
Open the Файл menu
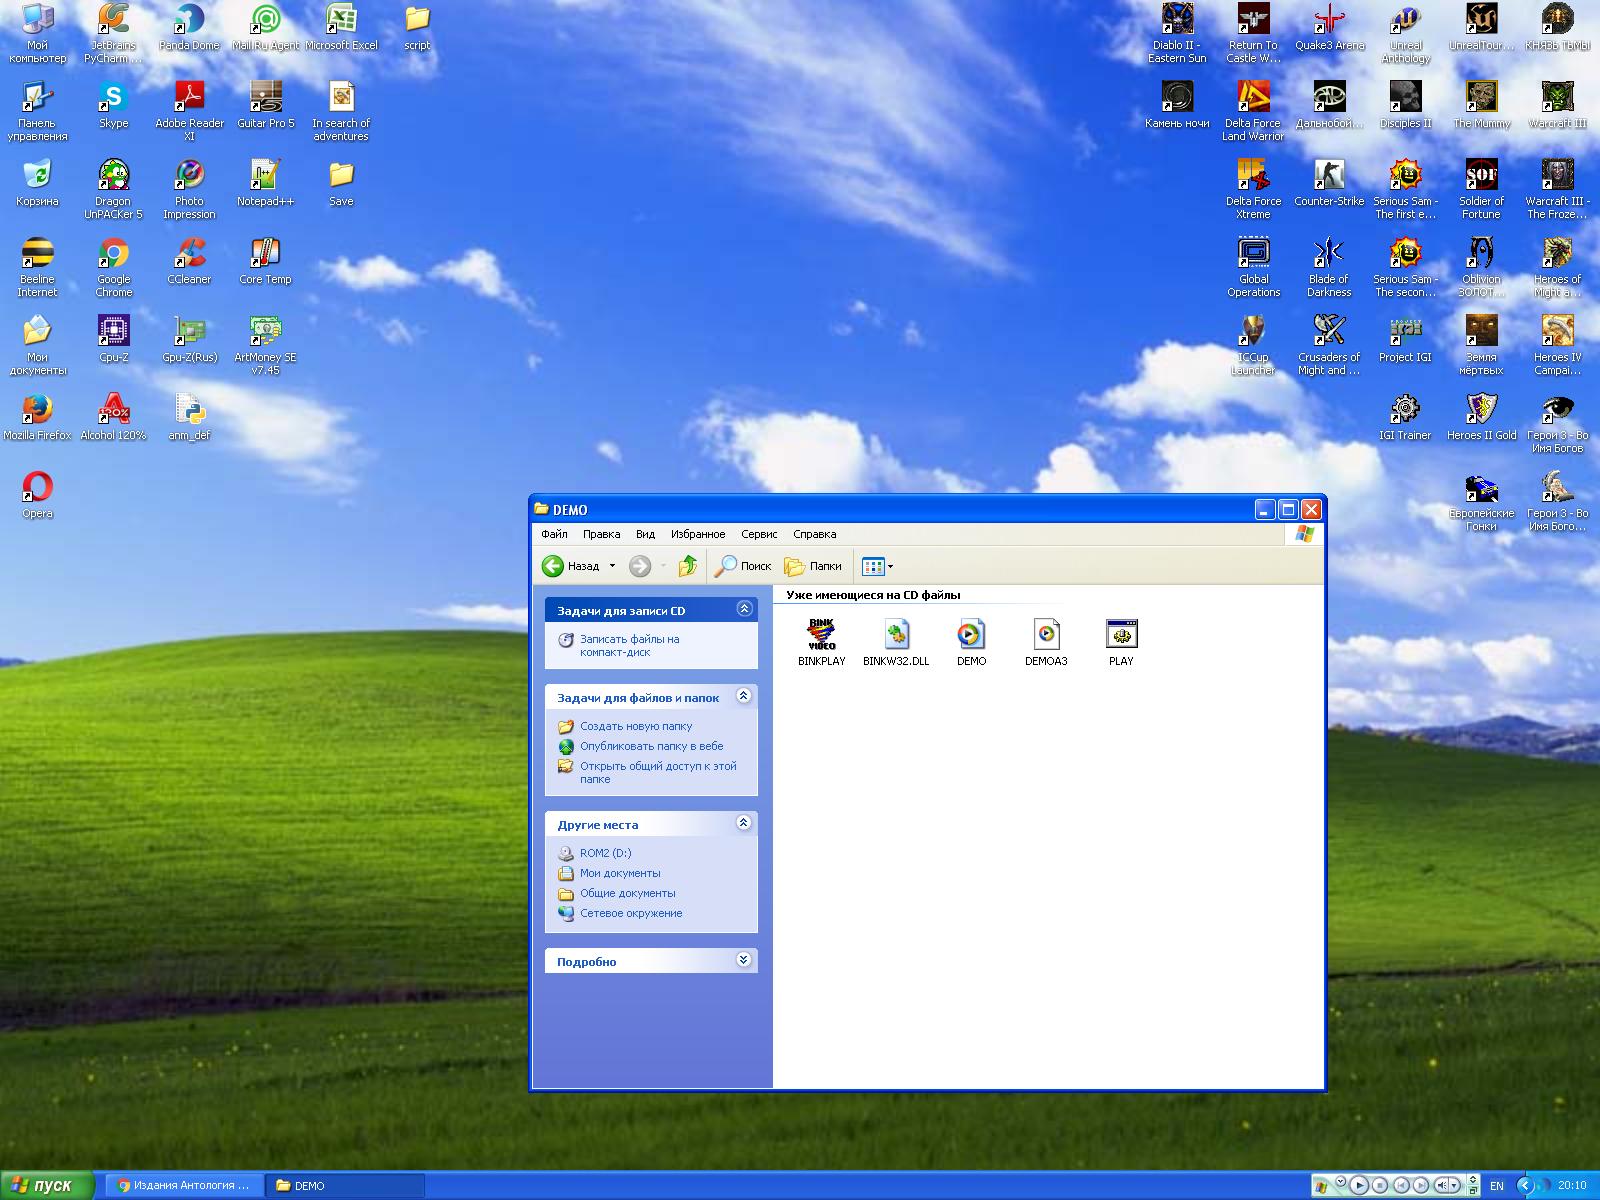point(554,534)
